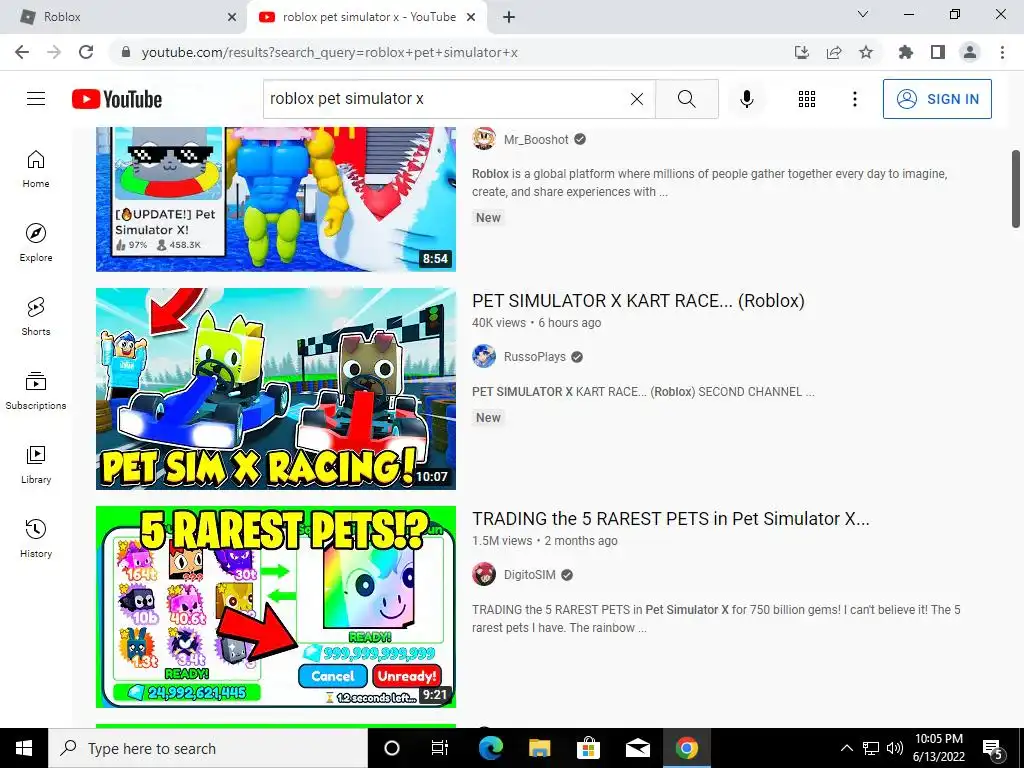This screenshot has height=768, width=1024.
Task: Bookmark this page with star icon
Action: point(866,52)
